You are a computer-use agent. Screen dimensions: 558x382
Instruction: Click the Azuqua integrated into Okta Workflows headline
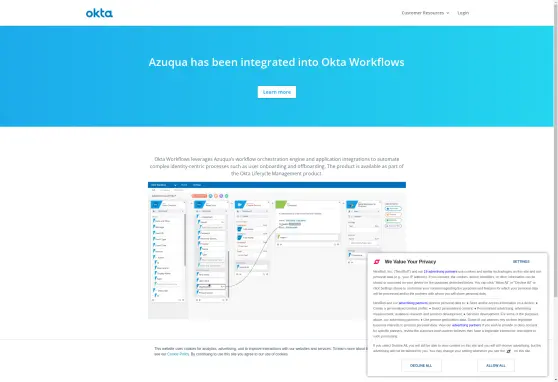pos(277,62)
